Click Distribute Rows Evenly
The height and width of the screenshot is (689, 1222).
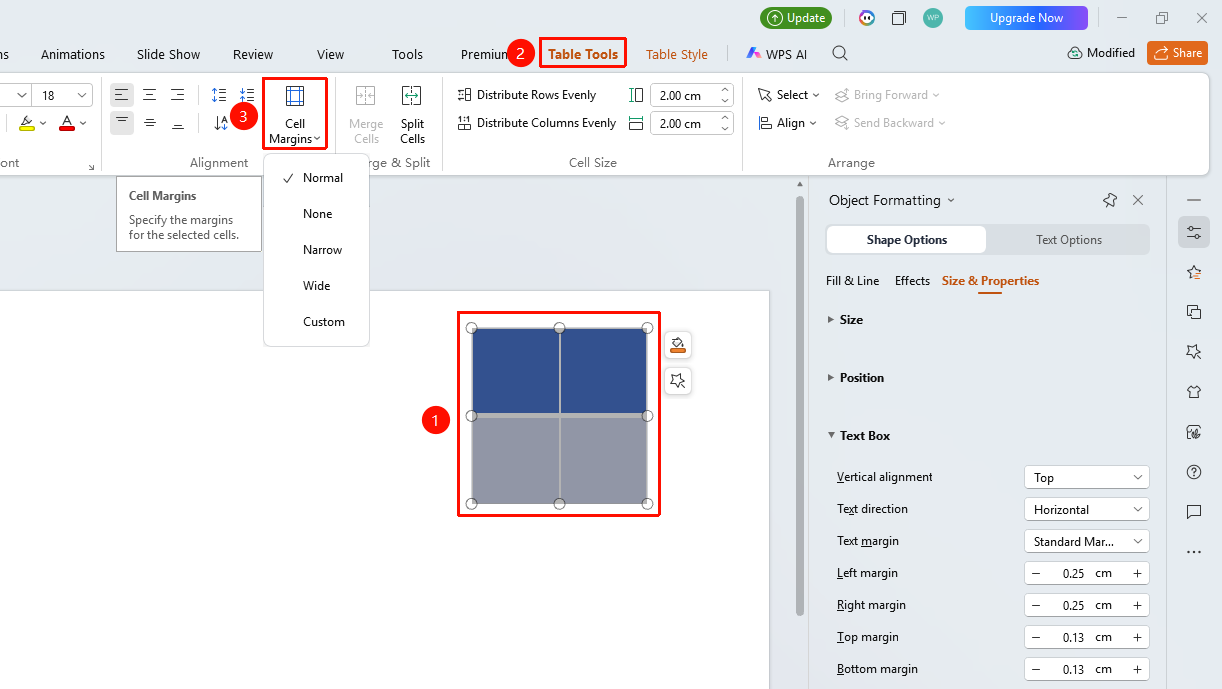click(527, 95)
